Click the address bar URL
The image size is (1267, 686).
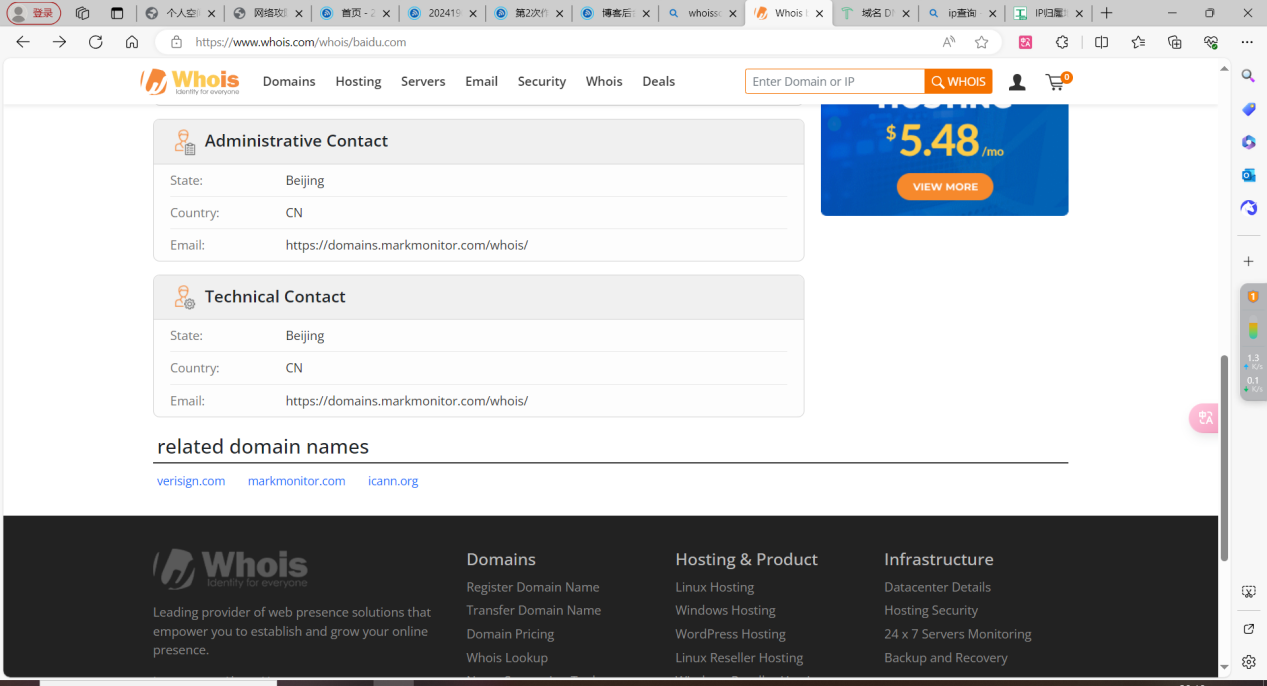click(x=300, y=42)
